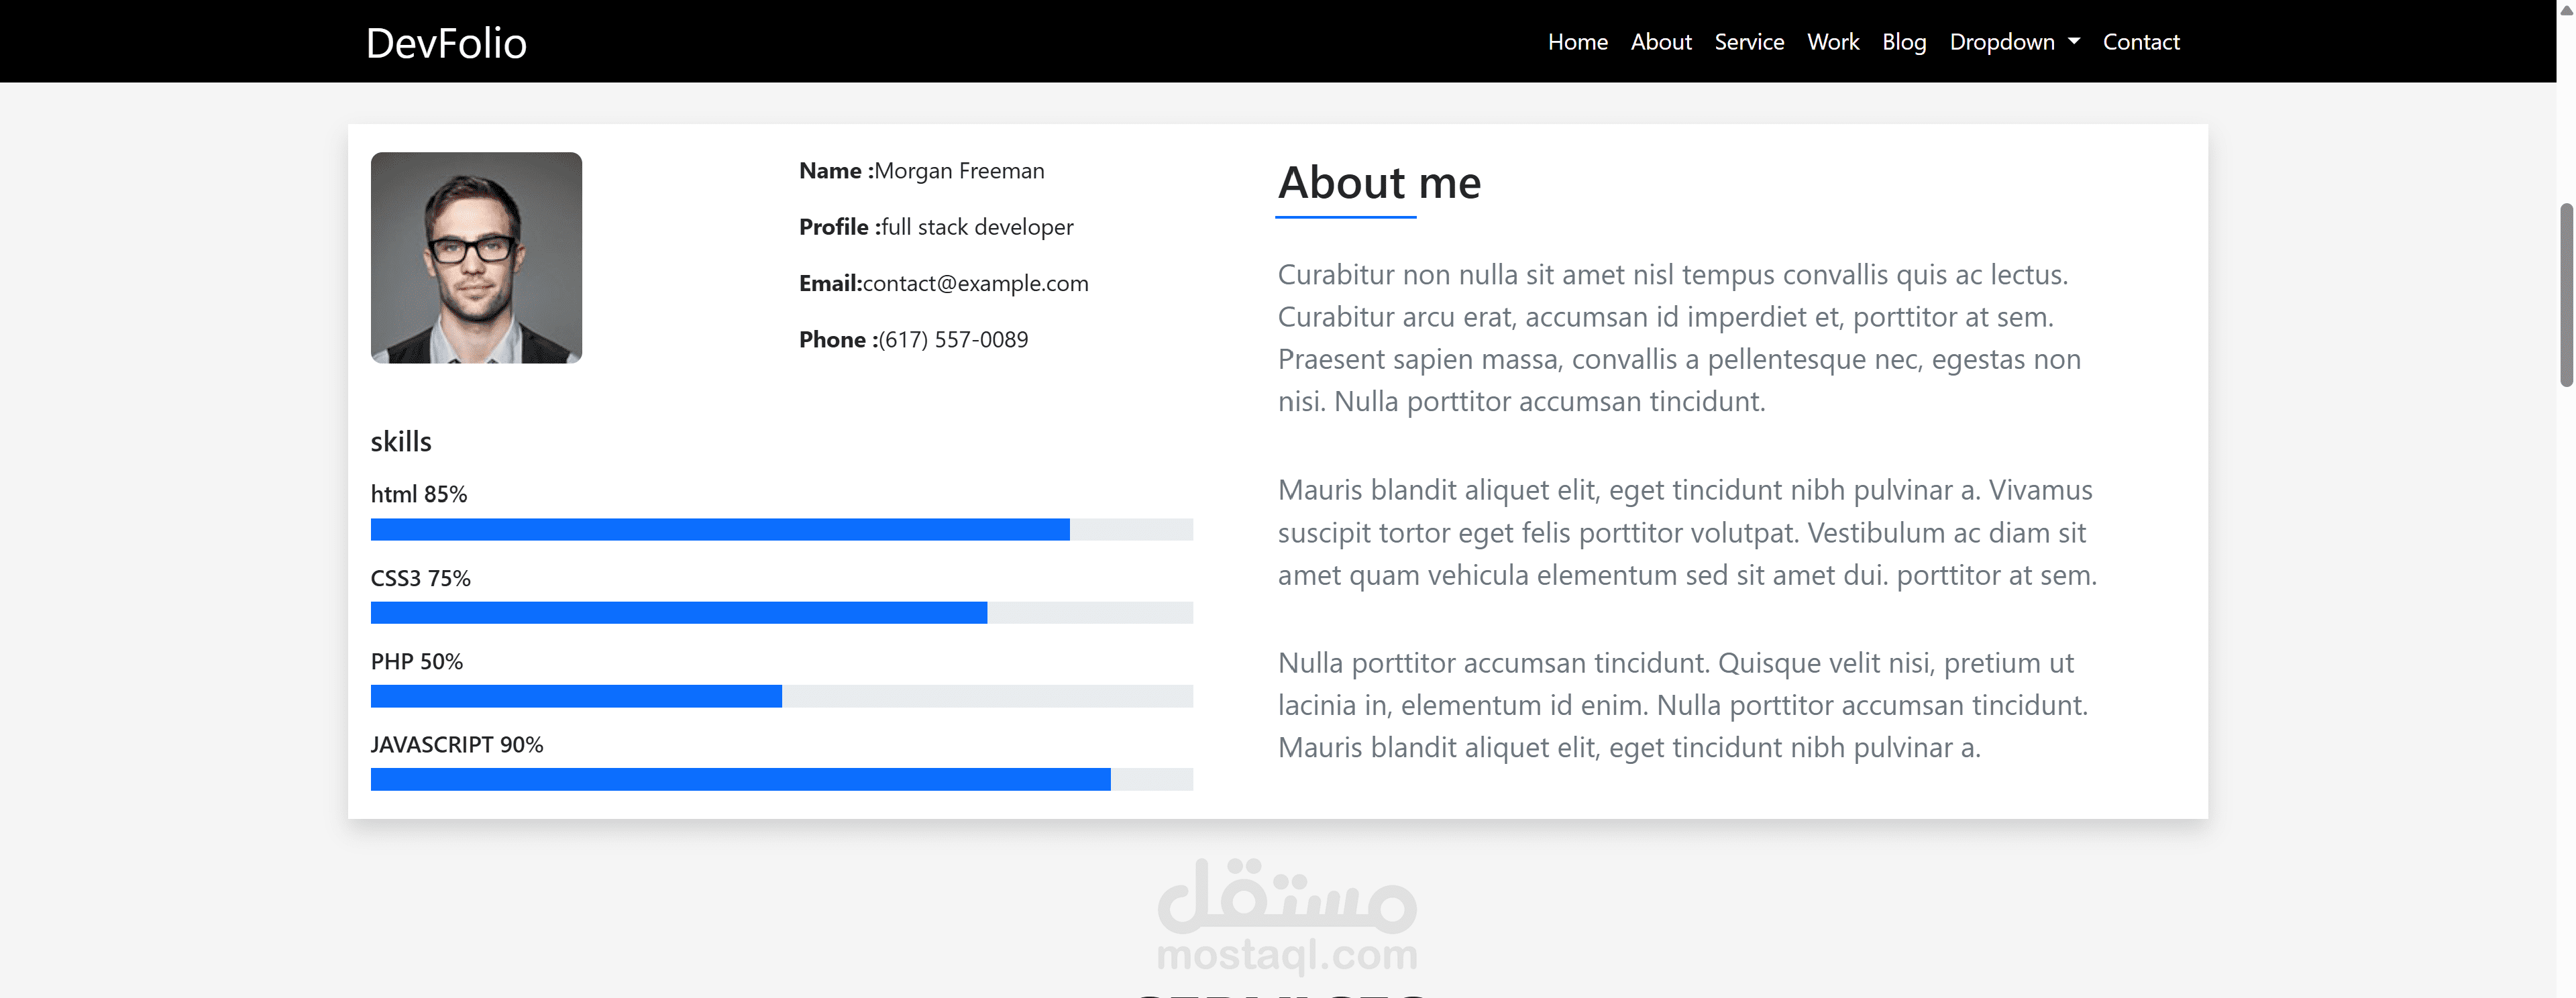This screenshot has height=998, width=2576.
Task: Open the About nav link
Action: tap(1661, 42)
